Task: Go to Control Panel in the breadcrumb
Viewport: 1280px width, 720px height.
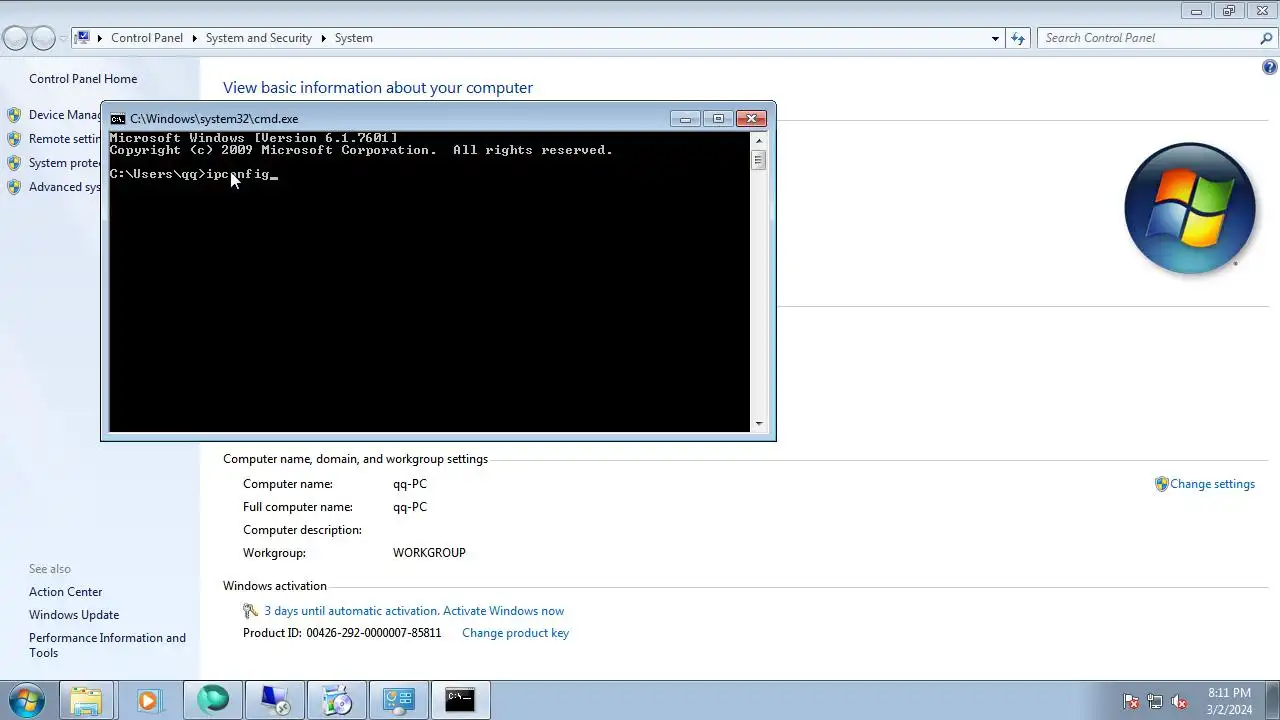Action: 147,38
